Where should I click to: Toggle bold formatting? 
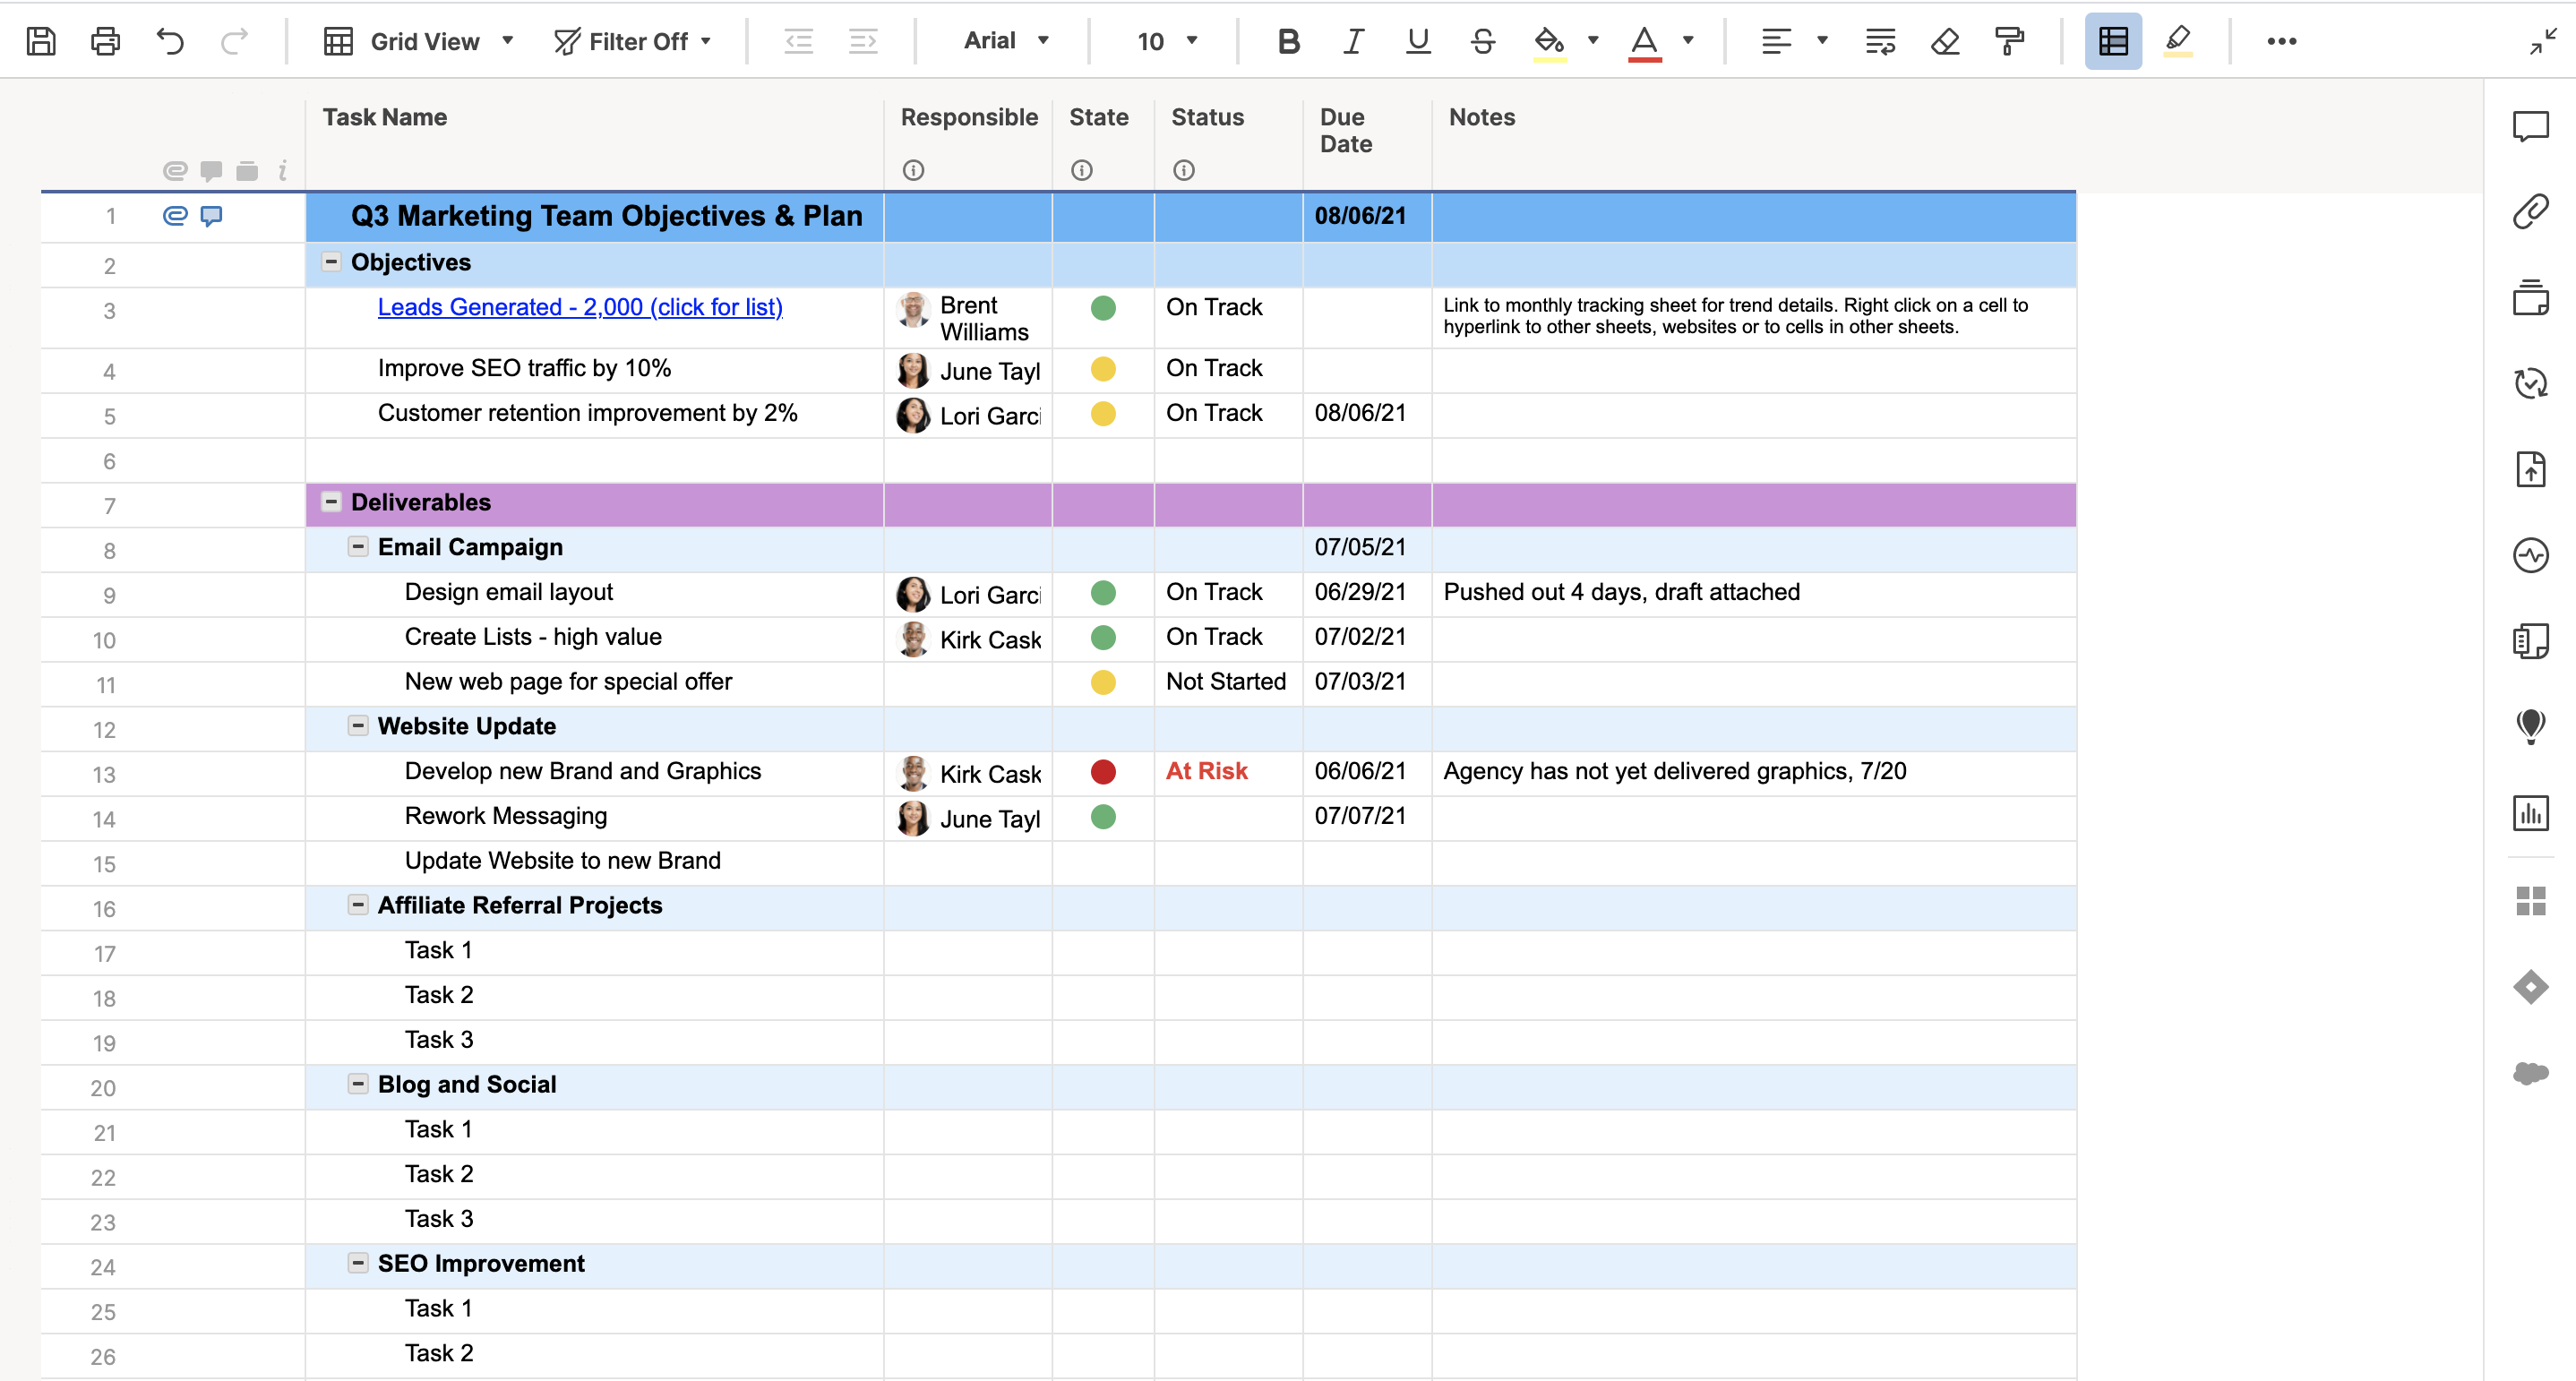1289,41
